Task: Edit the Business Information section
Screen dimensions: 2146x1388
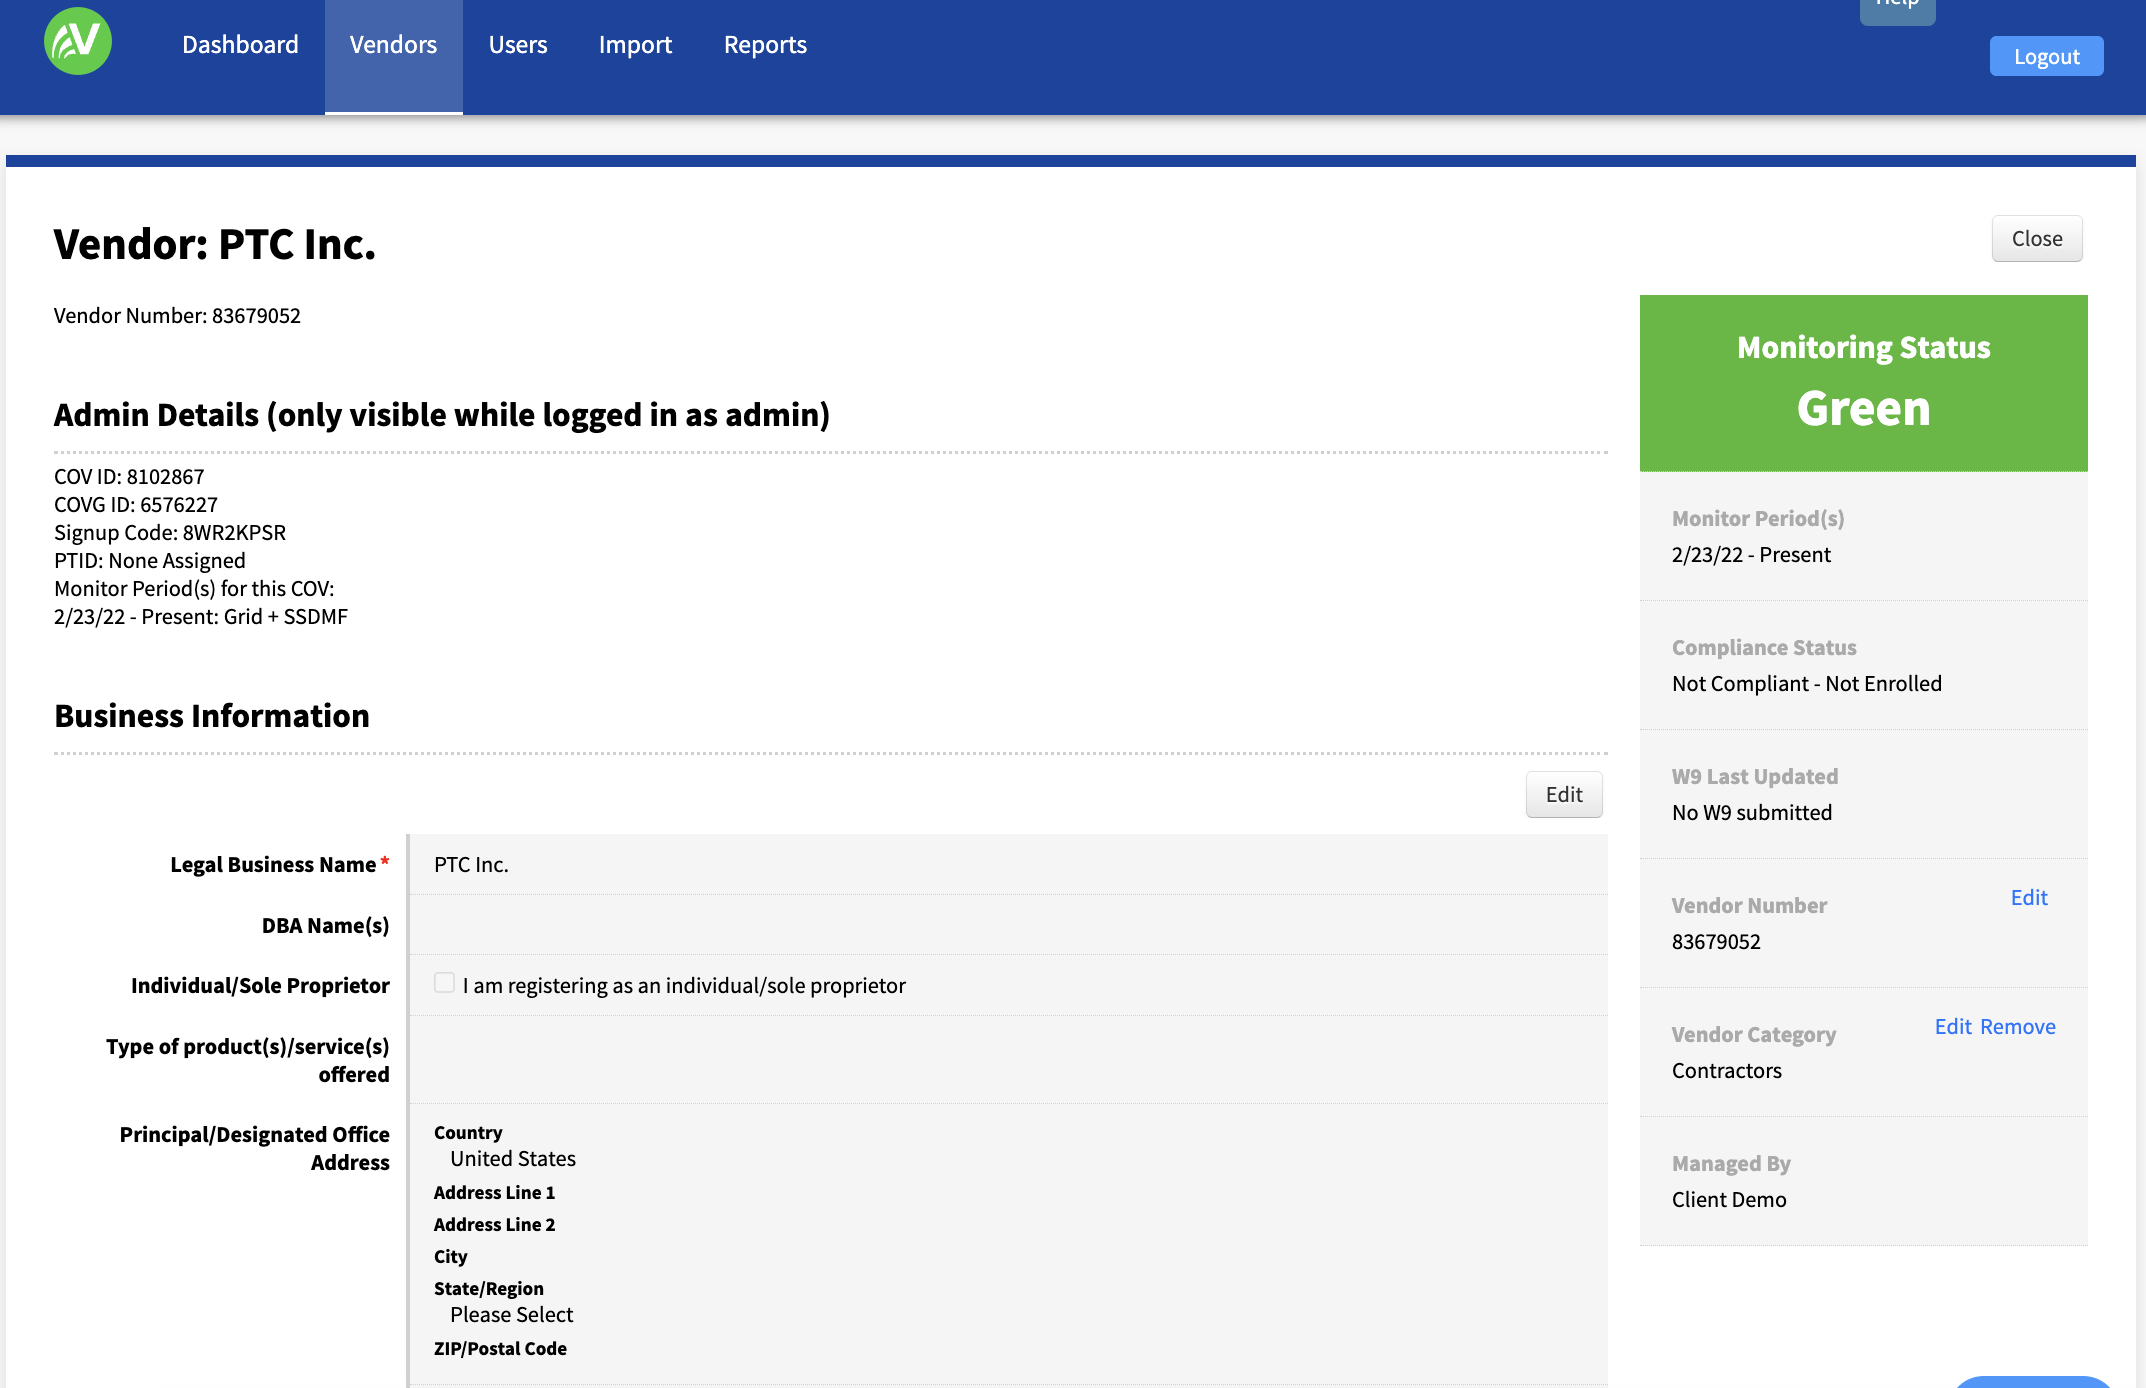Action: (x=1563, y=795)
